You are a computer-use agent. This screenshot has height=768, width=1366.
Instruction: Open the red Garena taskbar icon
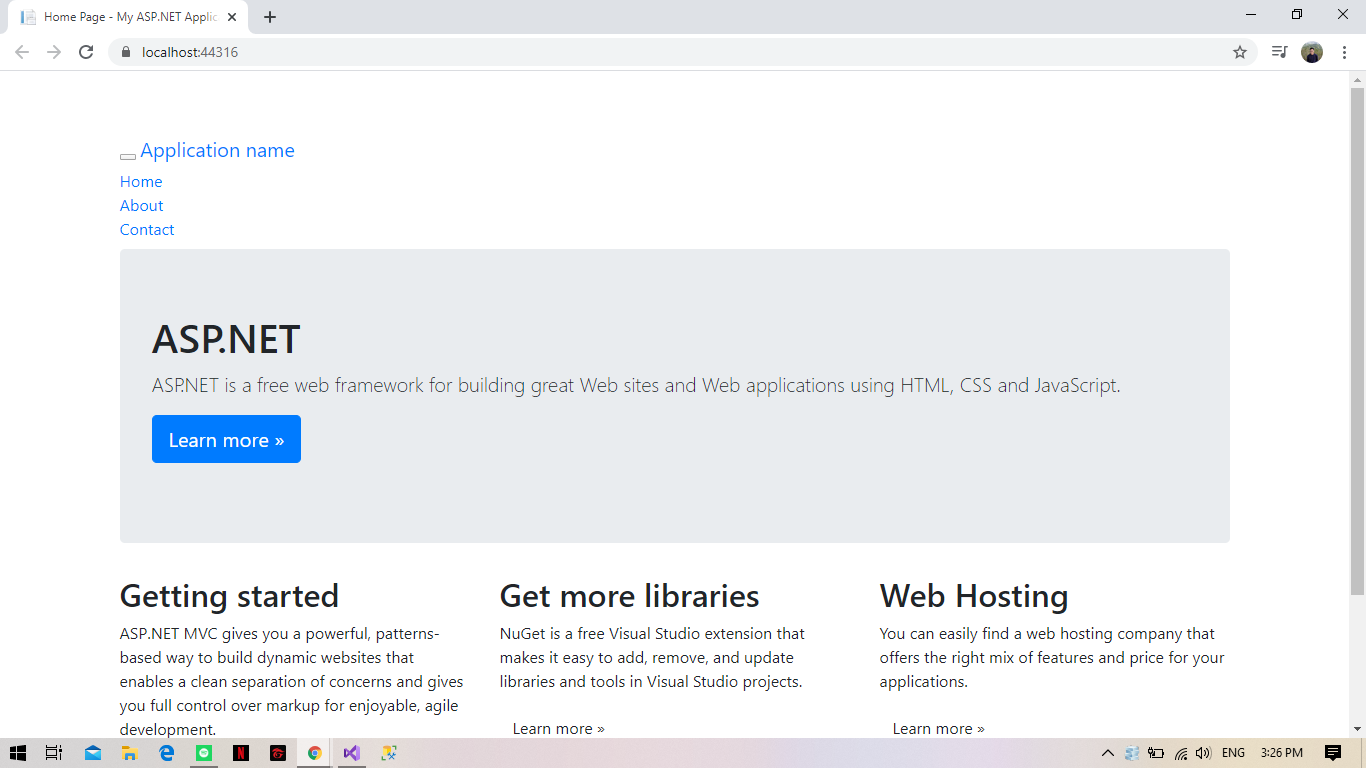point(278,753)
